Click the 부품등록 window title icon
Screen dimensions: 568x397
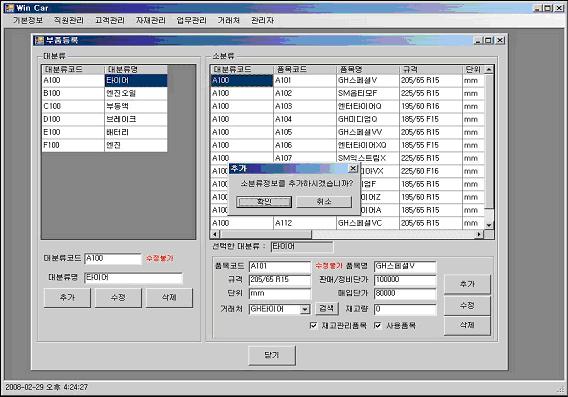click(x=39, y=40)
